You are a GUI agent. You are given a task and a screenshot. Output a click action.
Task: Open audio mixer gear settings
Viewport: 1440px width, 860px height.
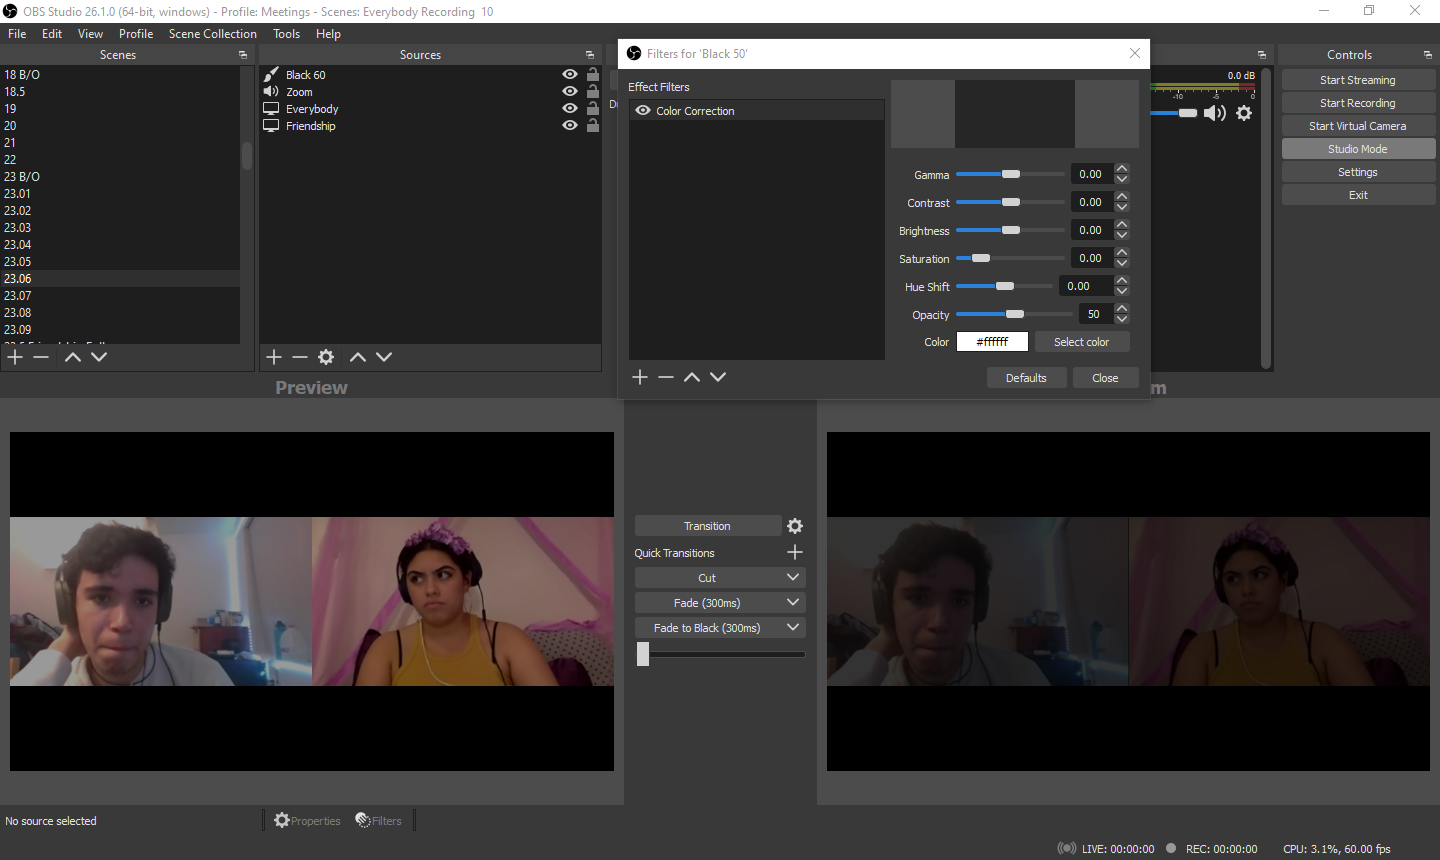(x=1244, y=113)
